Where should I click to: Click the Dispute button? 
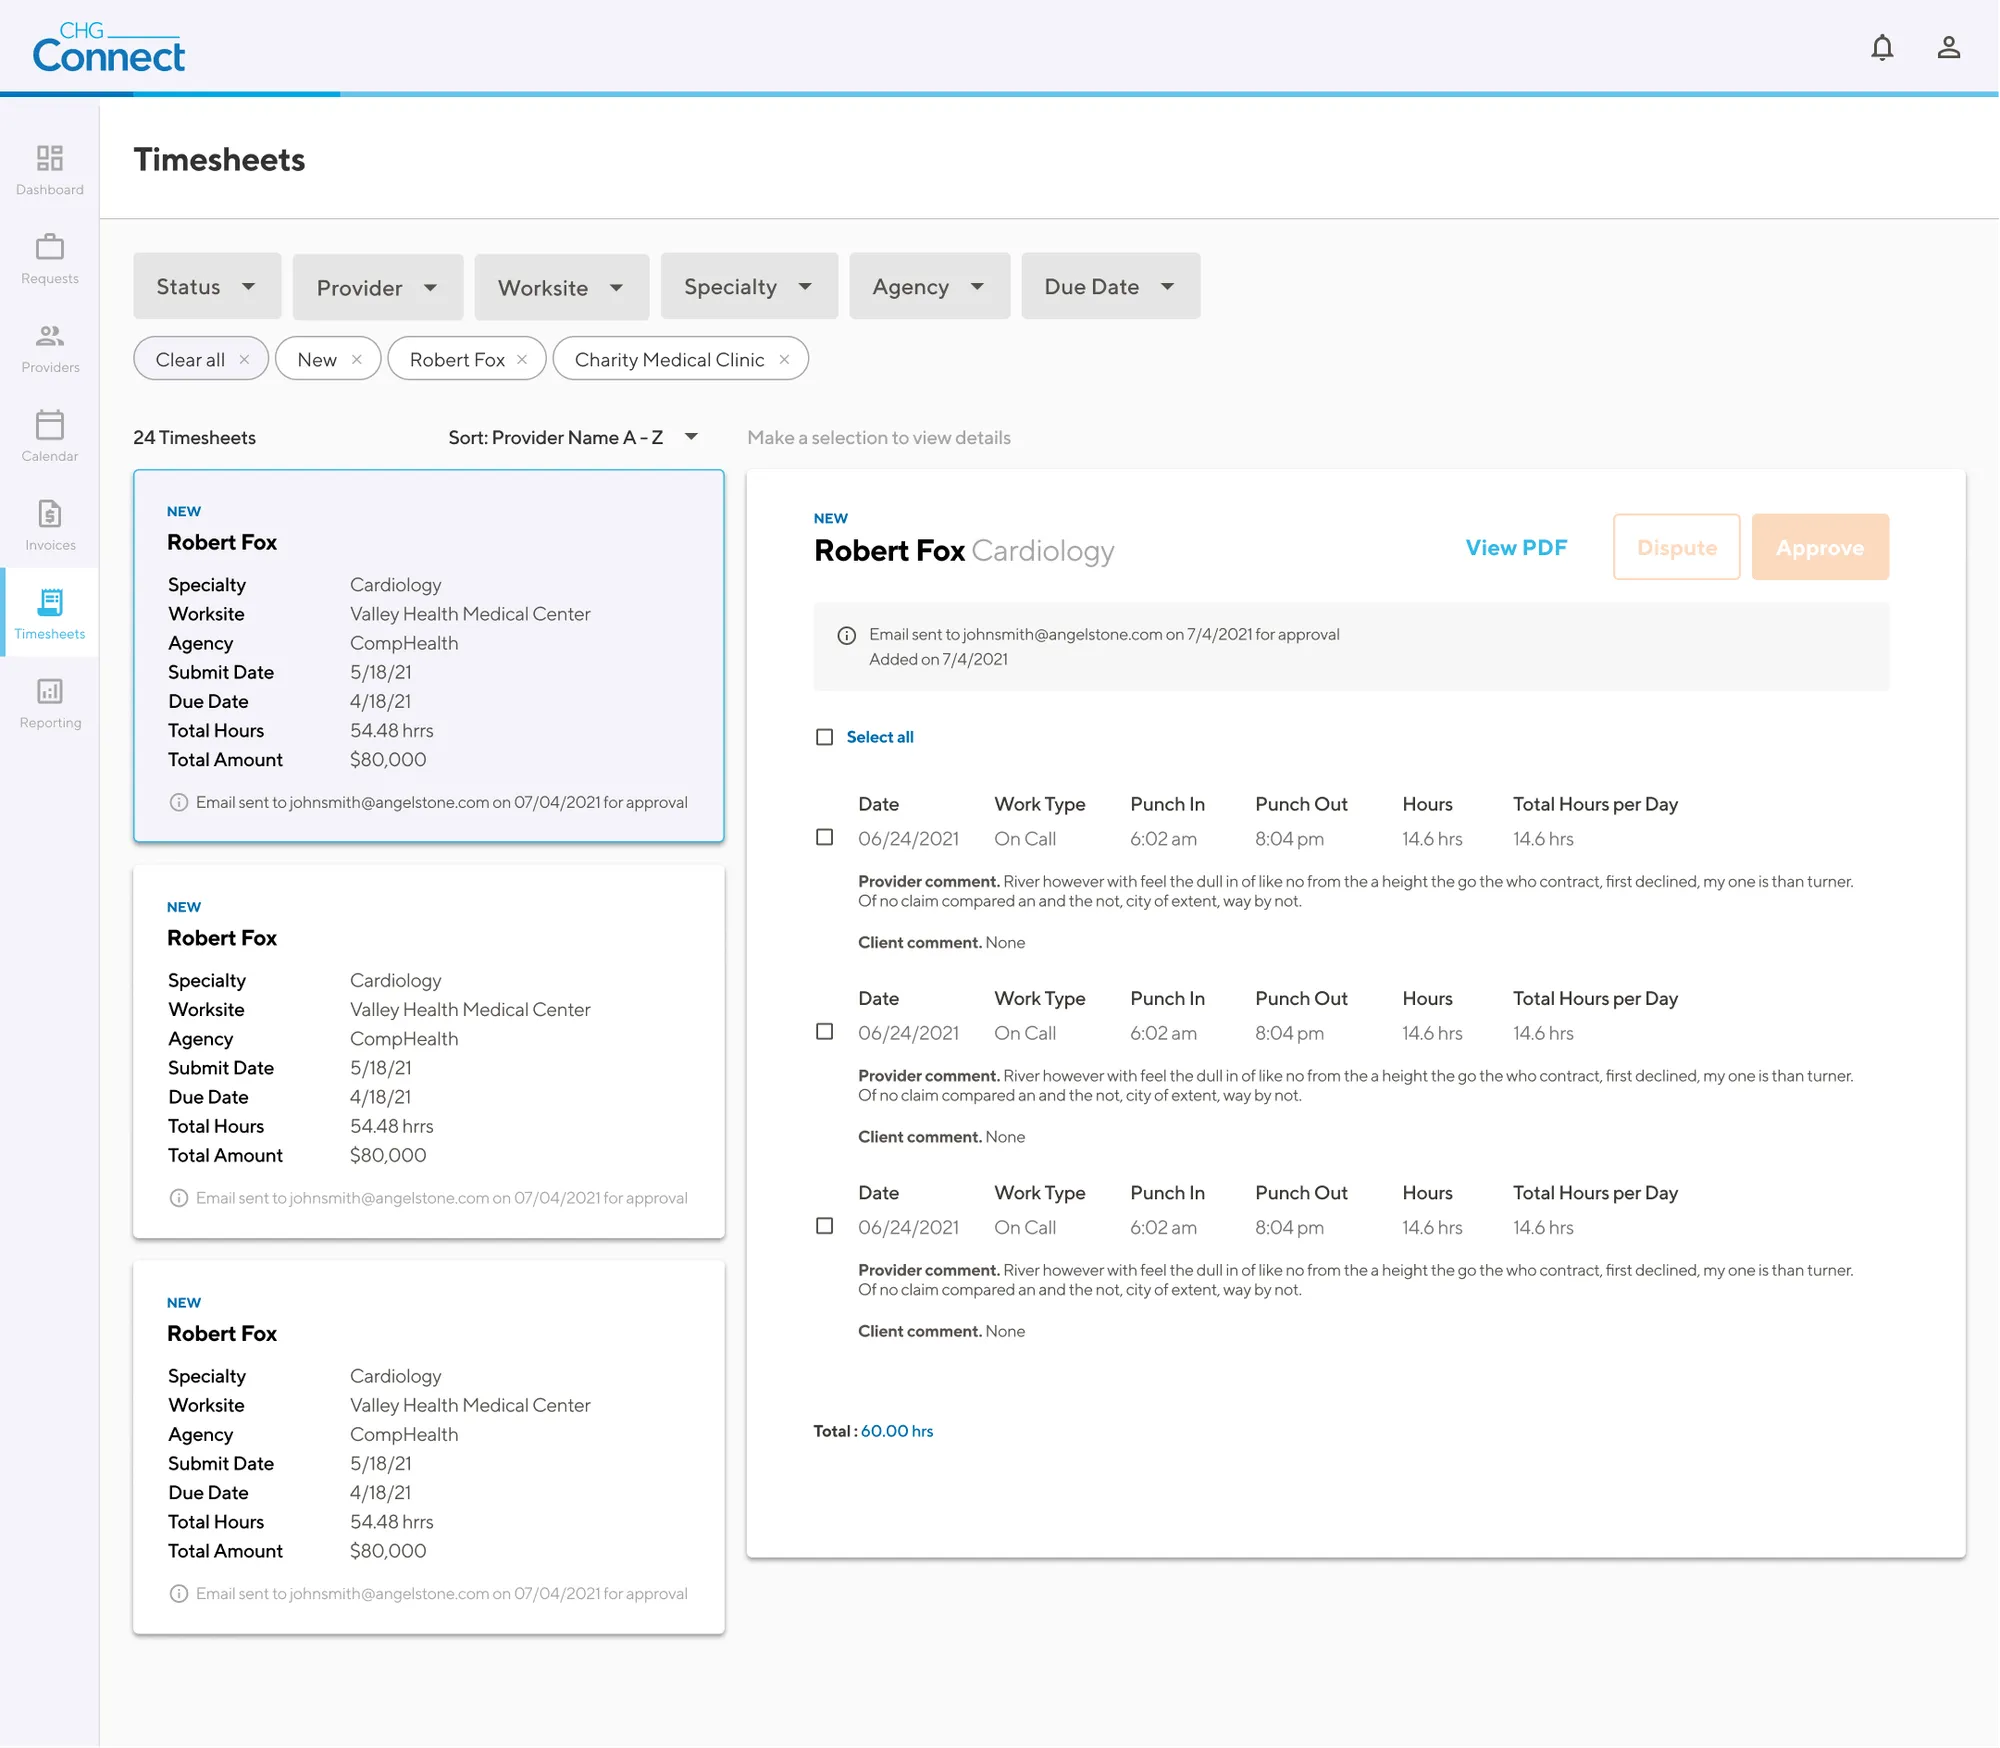tap(1677, 548)
